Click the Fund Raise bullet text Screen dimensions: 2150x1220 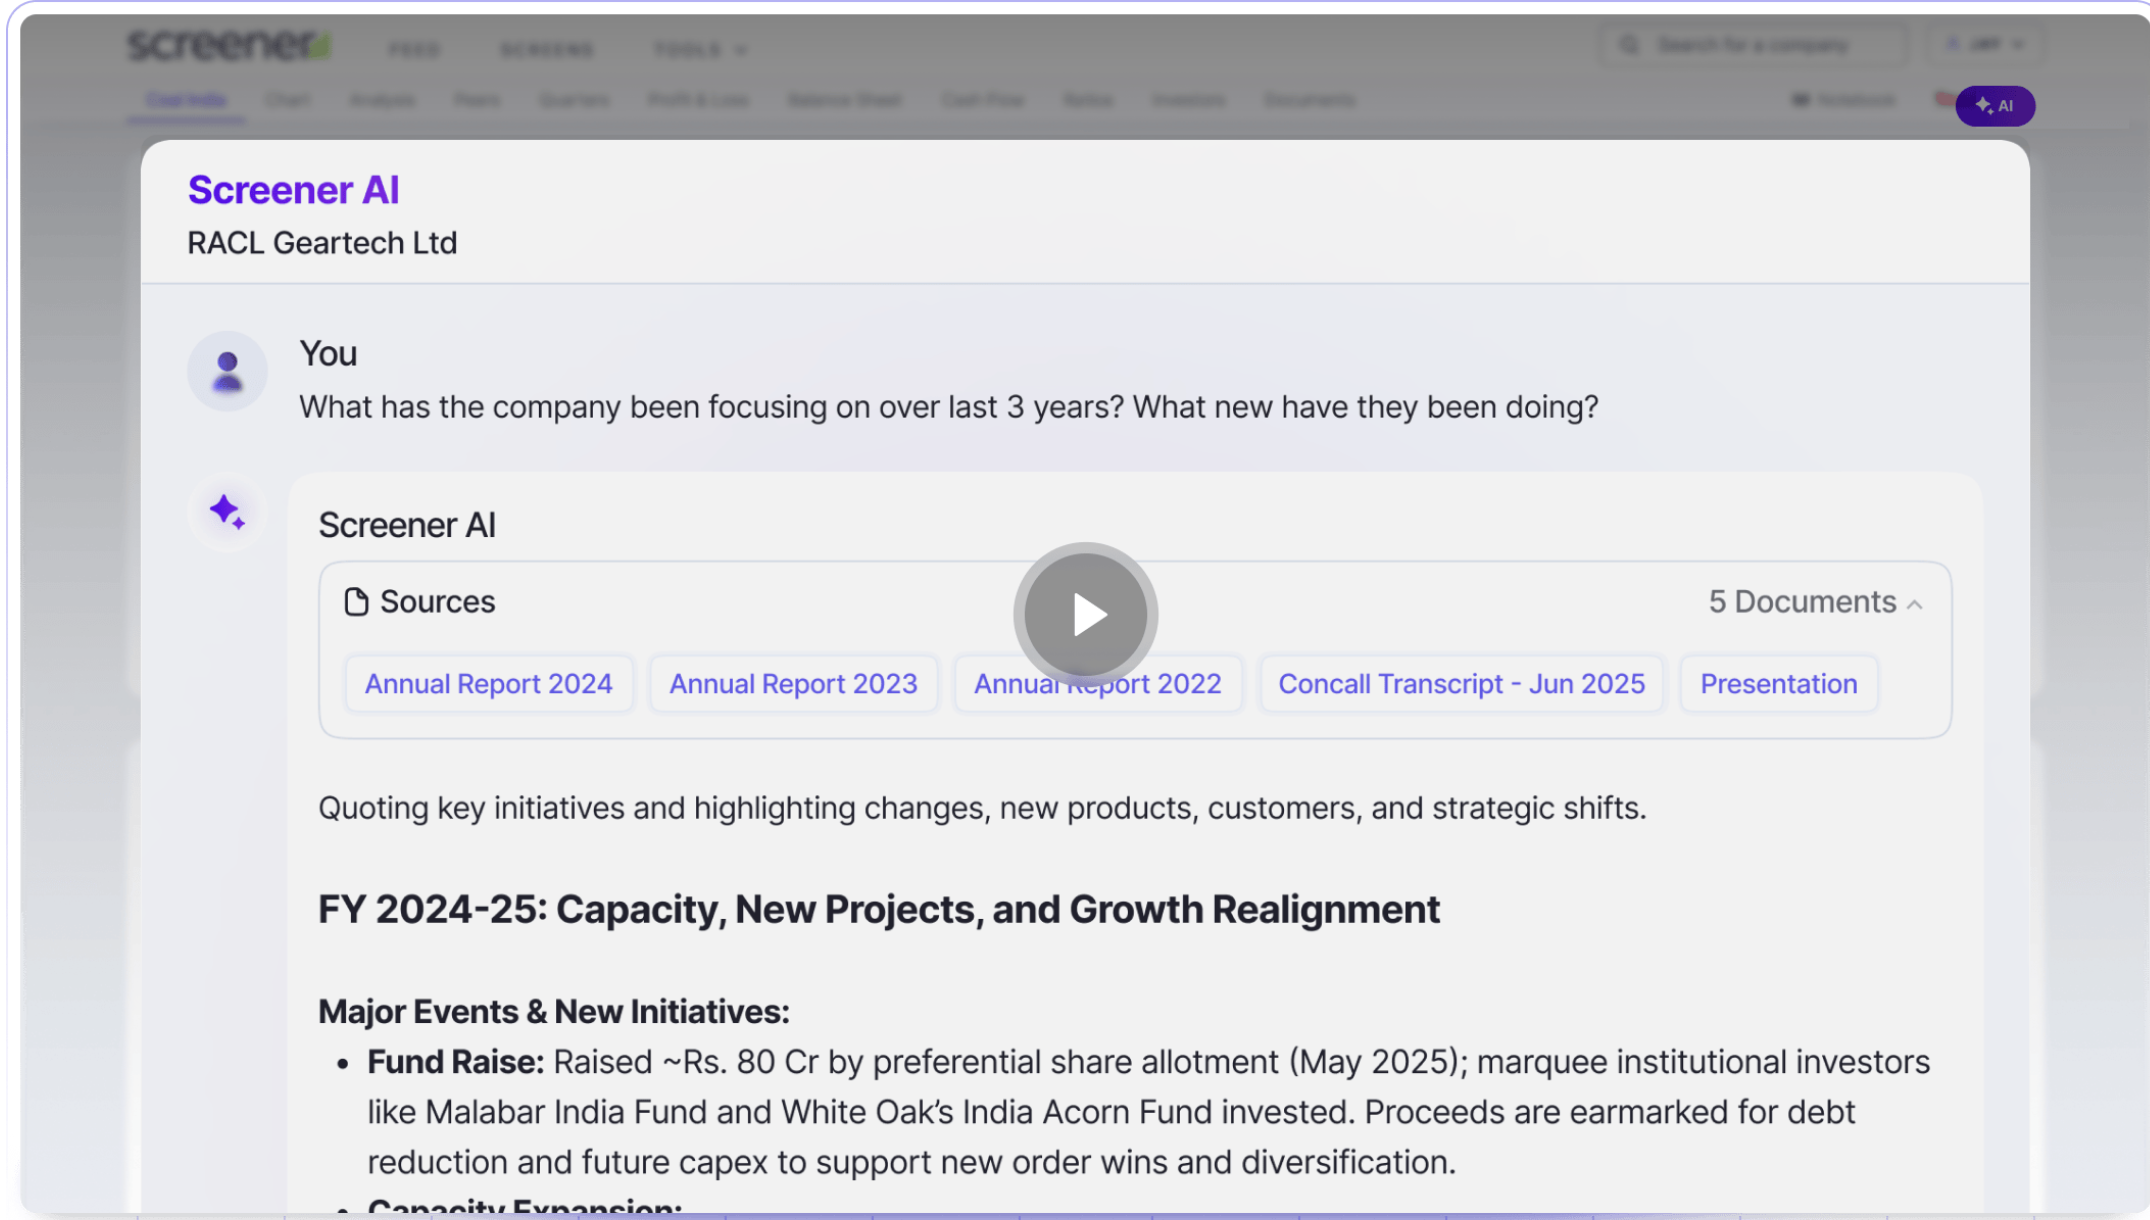coord(1148,1112)
